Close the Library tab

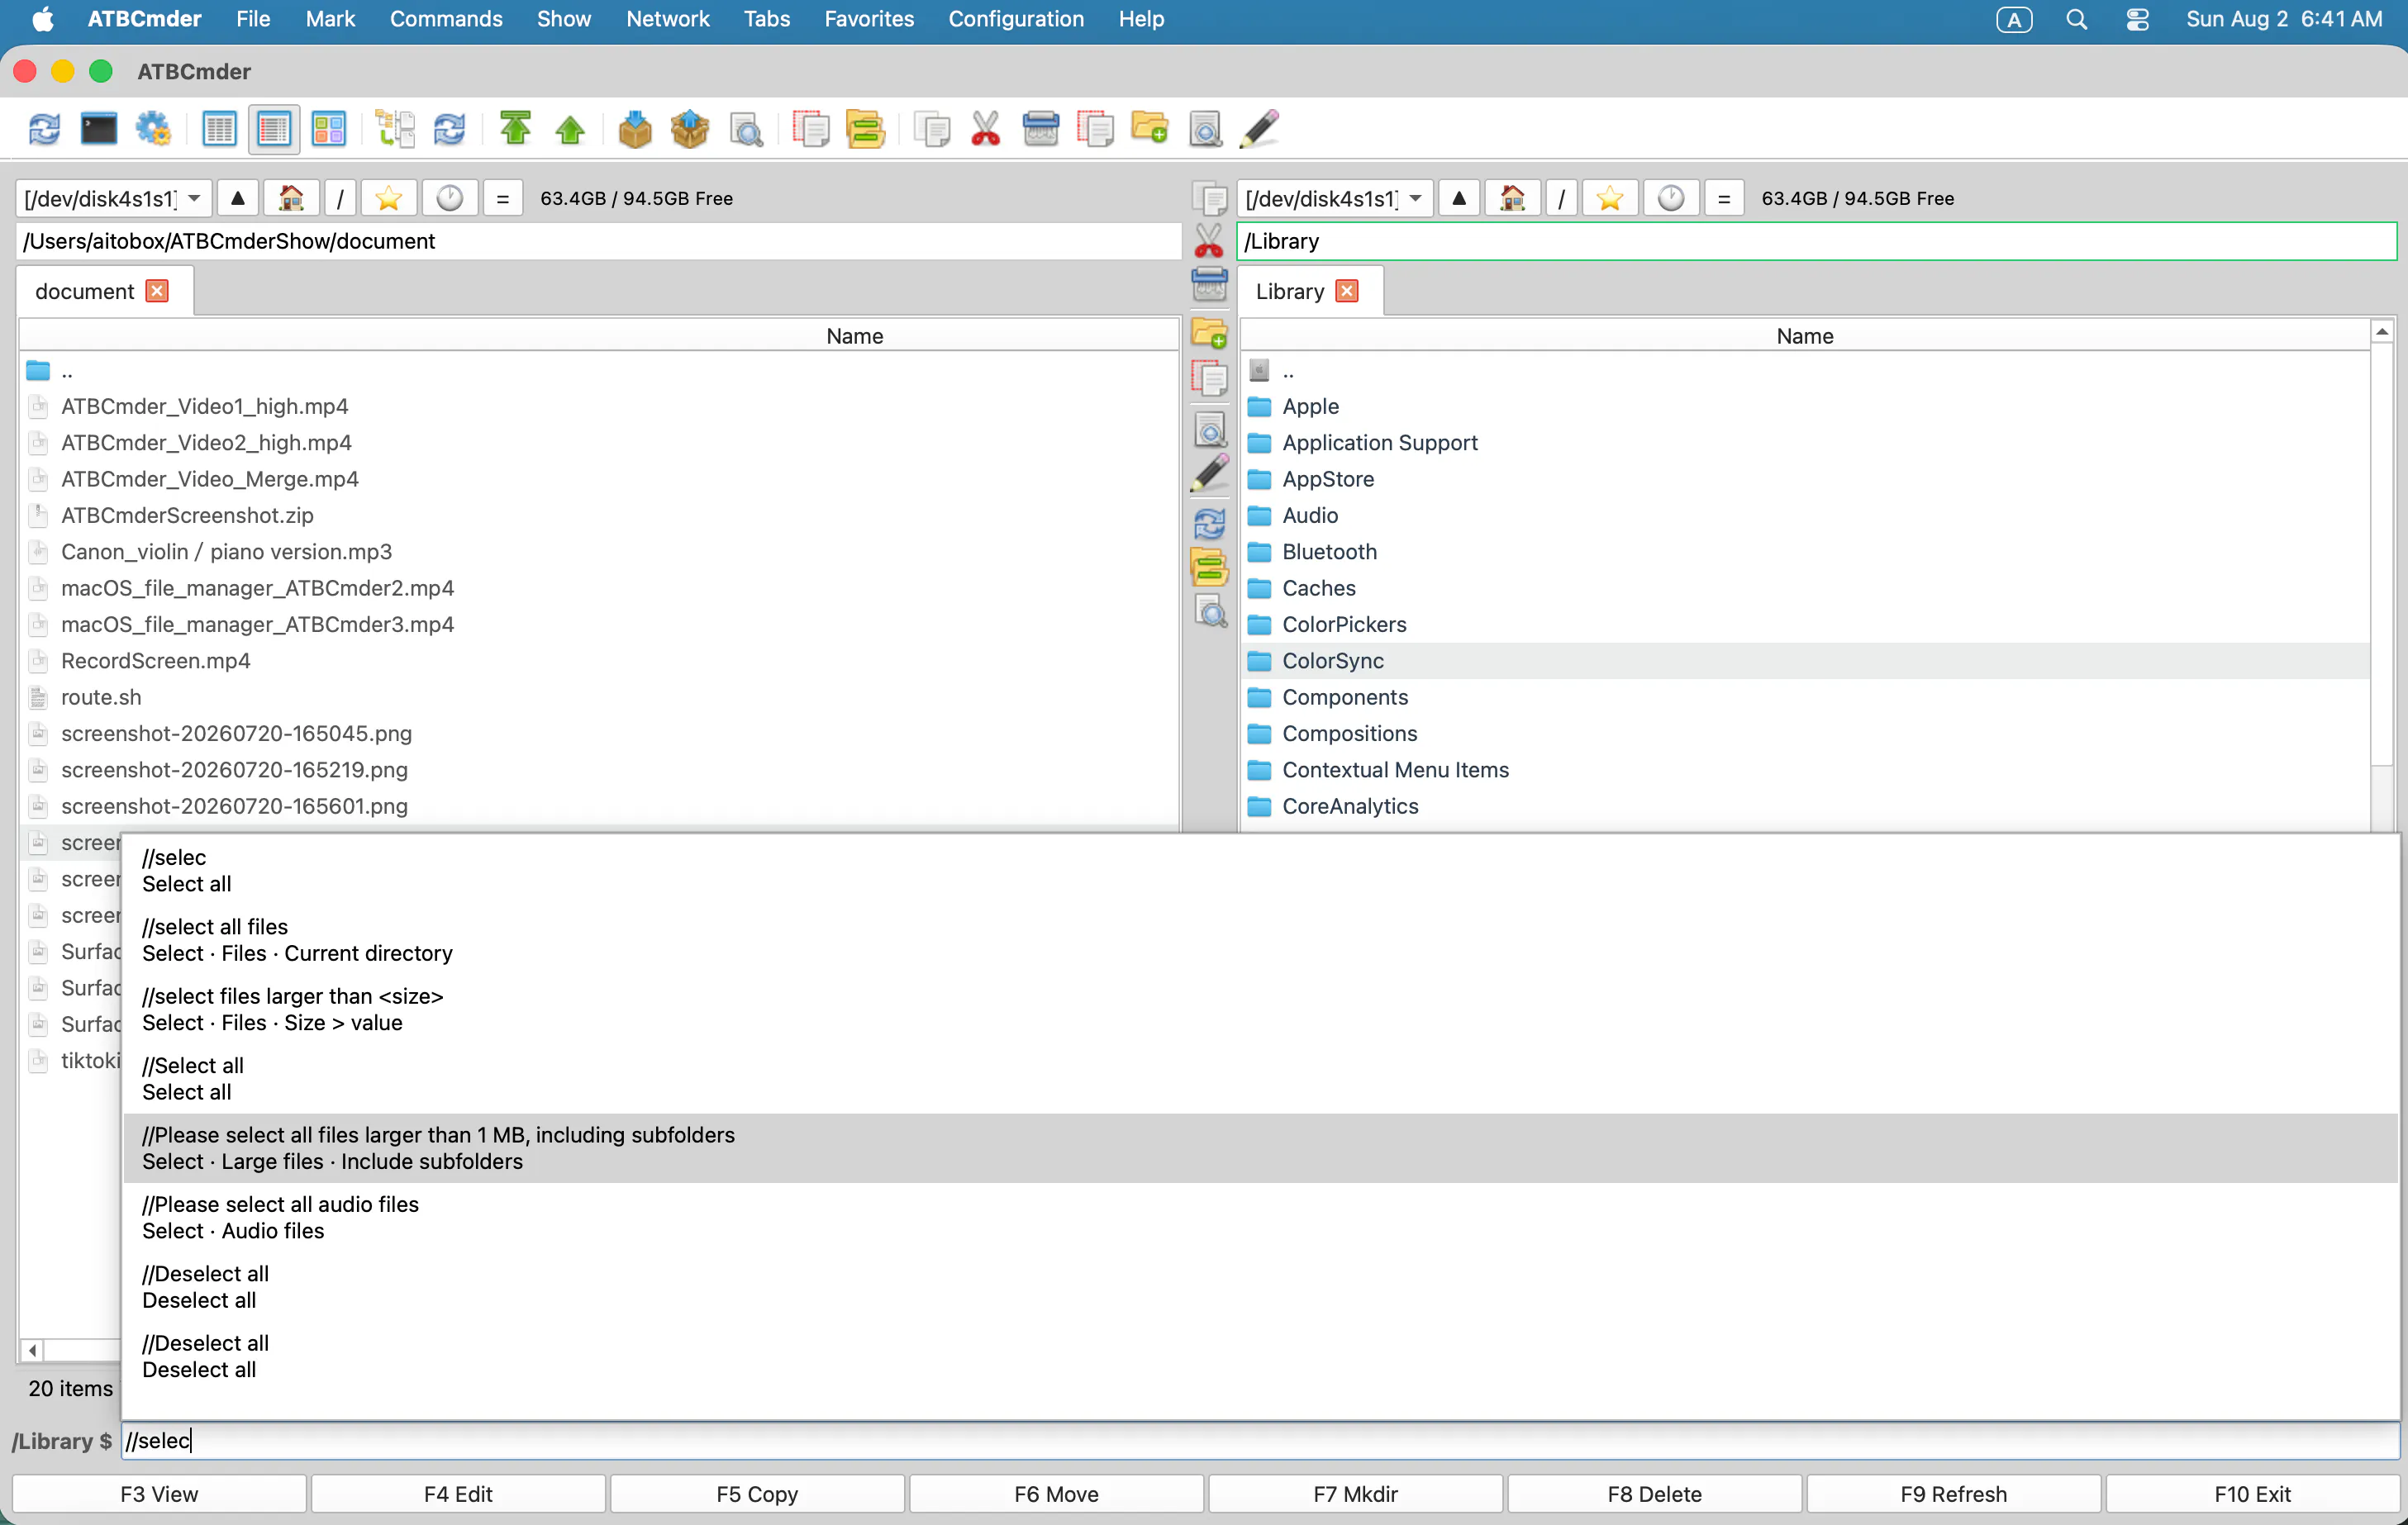(x=1347, y=291)
